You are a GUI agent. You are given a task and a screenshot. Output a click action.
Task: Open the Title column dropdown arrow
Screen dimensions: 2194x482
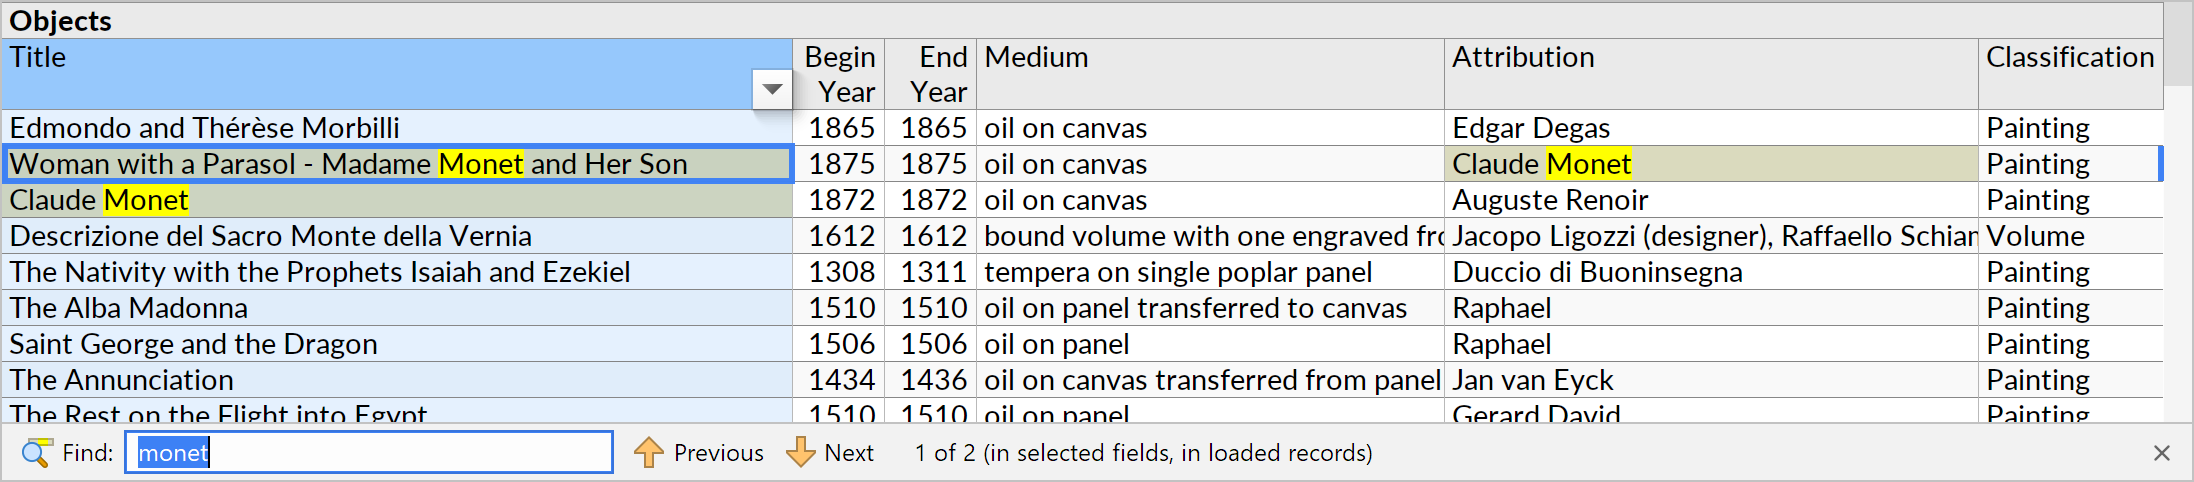pyautogui.click(x=772, y=90)
